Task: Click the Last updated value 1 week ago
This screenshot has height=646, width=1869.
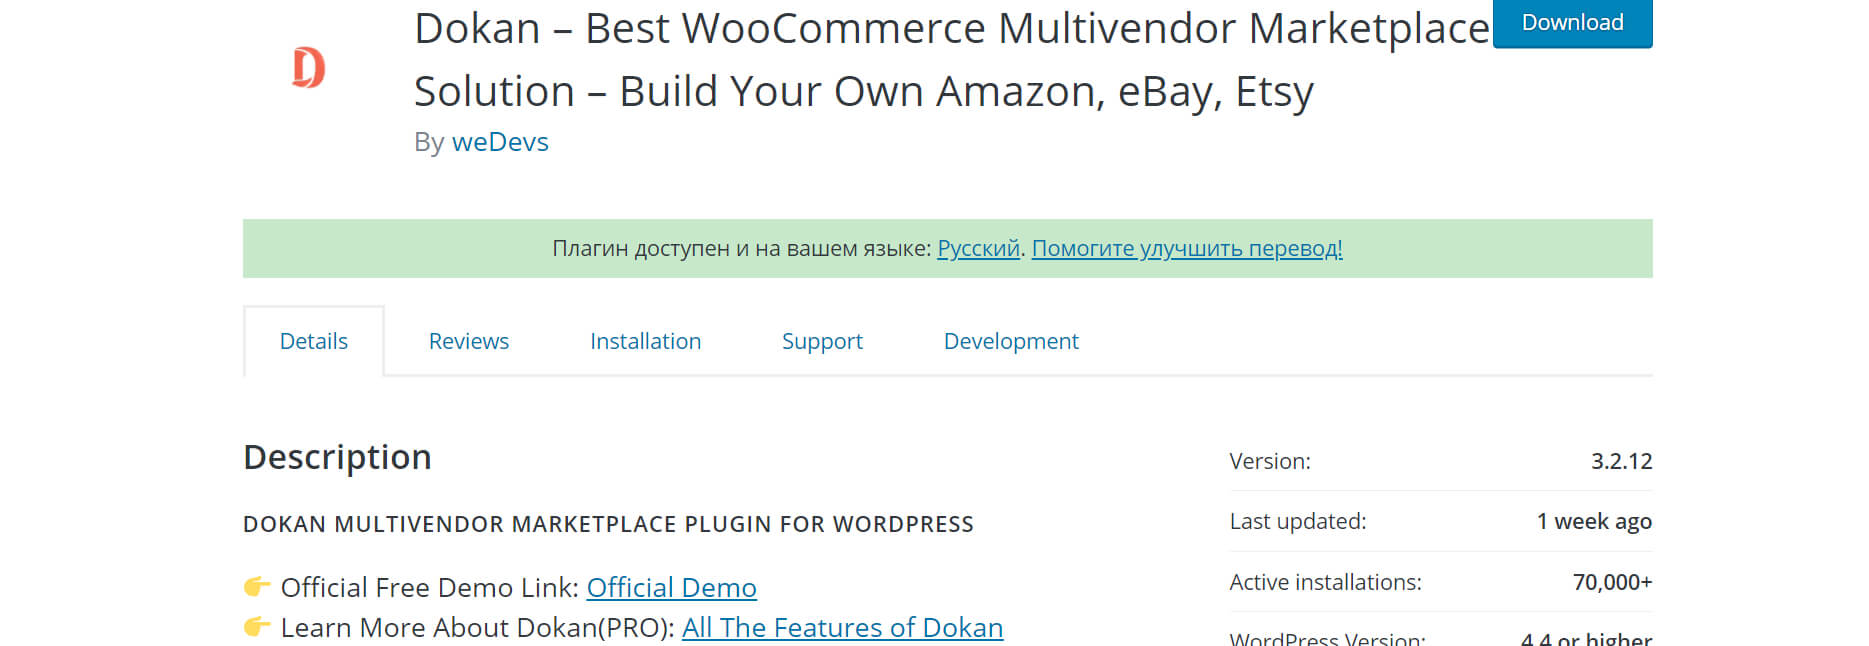Action: click(x=1594, y=521)
